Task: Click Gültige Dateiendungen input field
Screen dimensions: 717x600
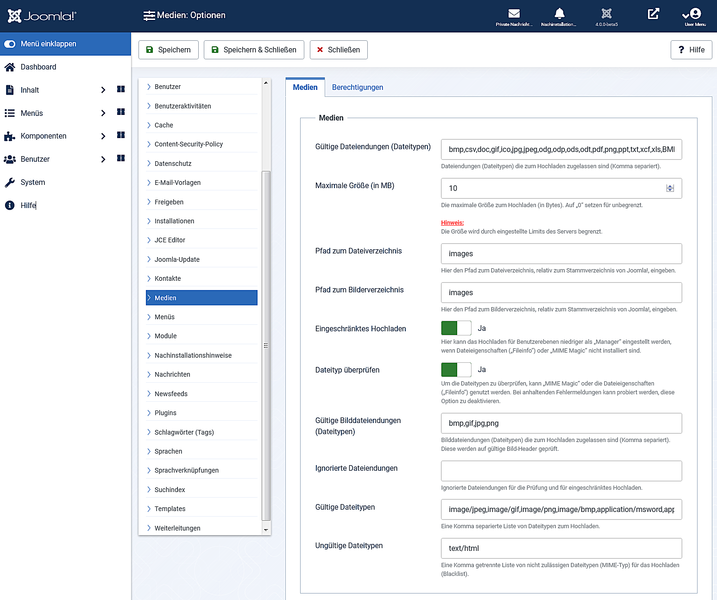Action: (561, 149)
